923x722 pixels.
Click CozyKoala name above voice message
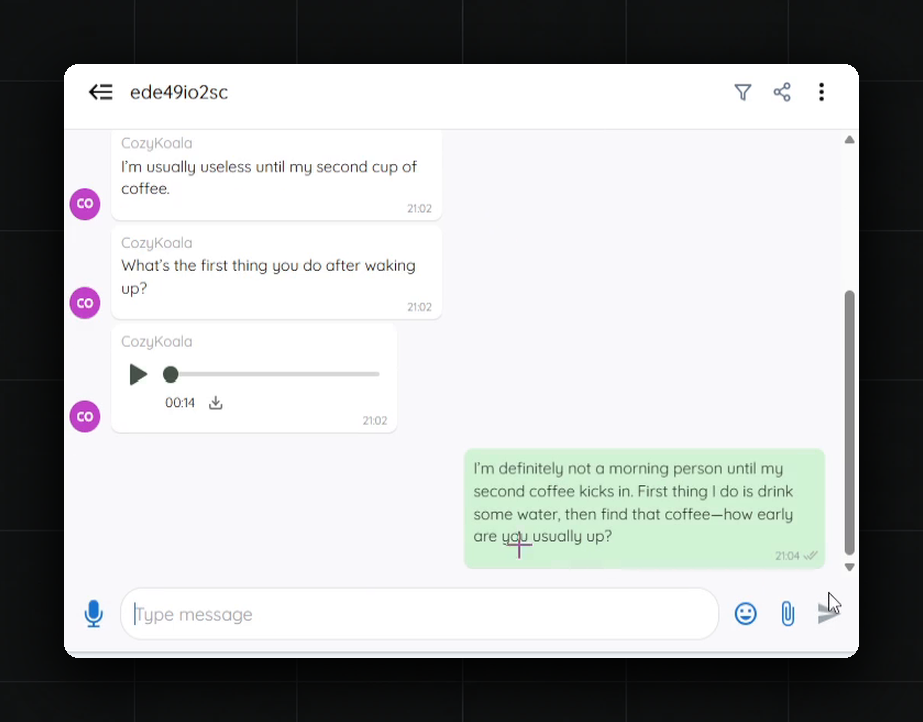[157, 342]
